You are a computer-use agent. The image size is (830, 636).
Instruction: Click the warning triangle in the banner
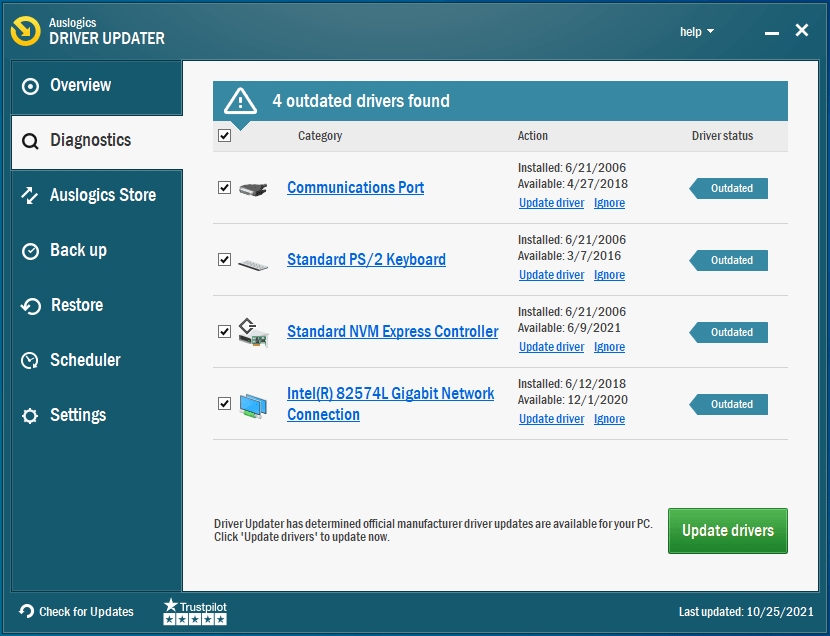239,101
